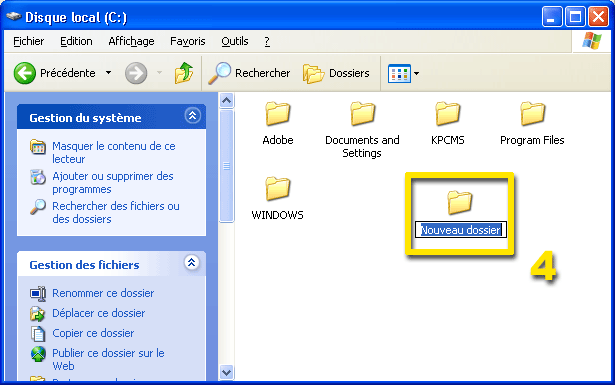Select the Program Files folder icon

pos(532,114)
